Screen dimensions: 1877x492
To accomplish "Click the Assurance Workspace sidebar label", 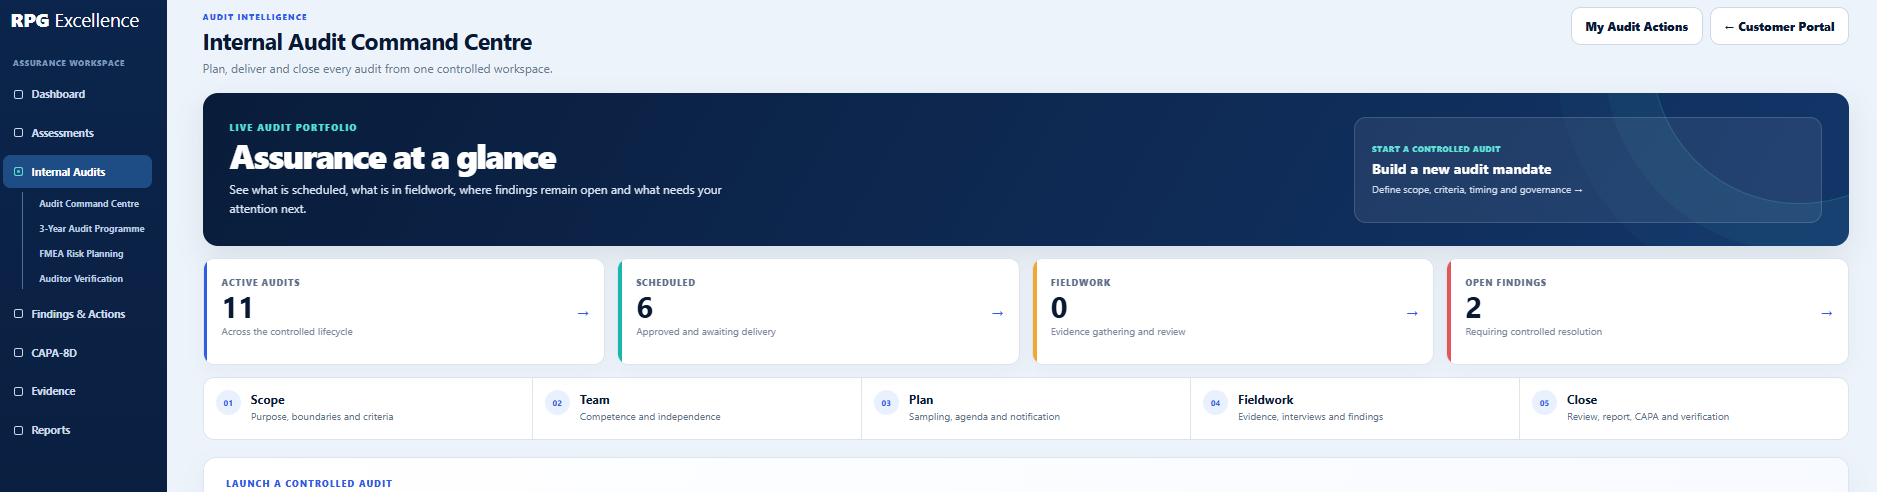I will pyautogui.click(x=69, y=63).
